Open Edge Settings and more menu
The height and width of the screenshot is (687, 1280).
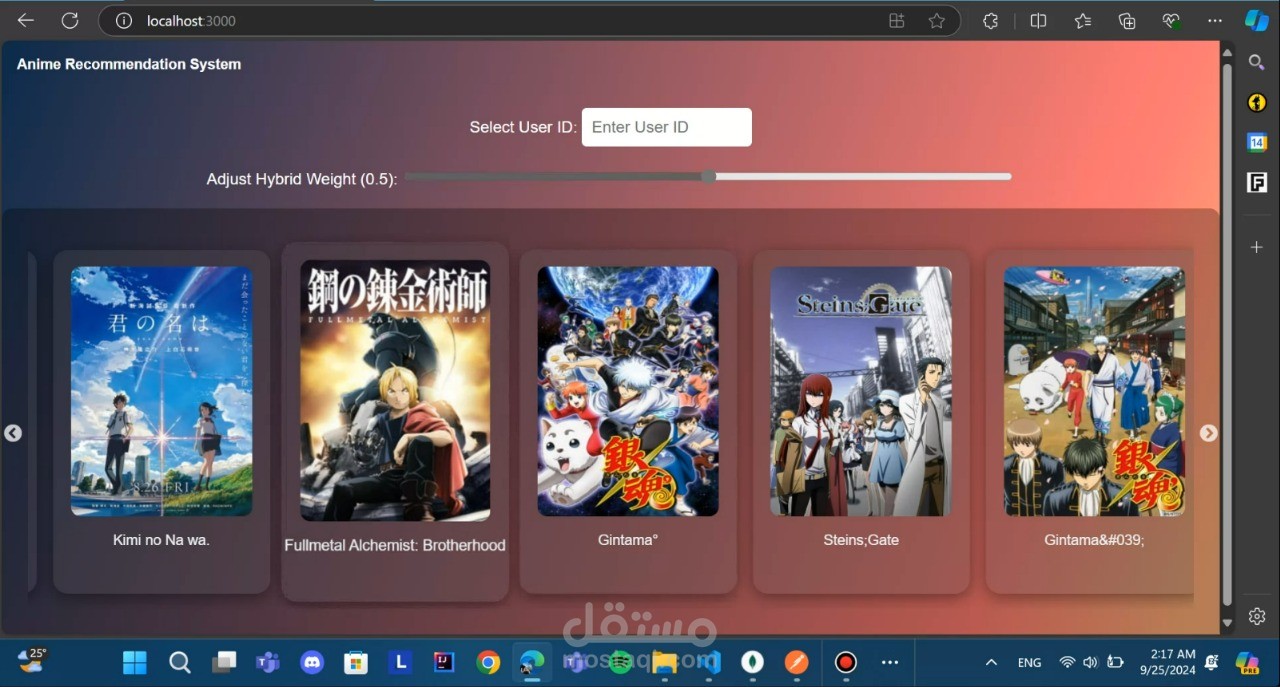1214,20
